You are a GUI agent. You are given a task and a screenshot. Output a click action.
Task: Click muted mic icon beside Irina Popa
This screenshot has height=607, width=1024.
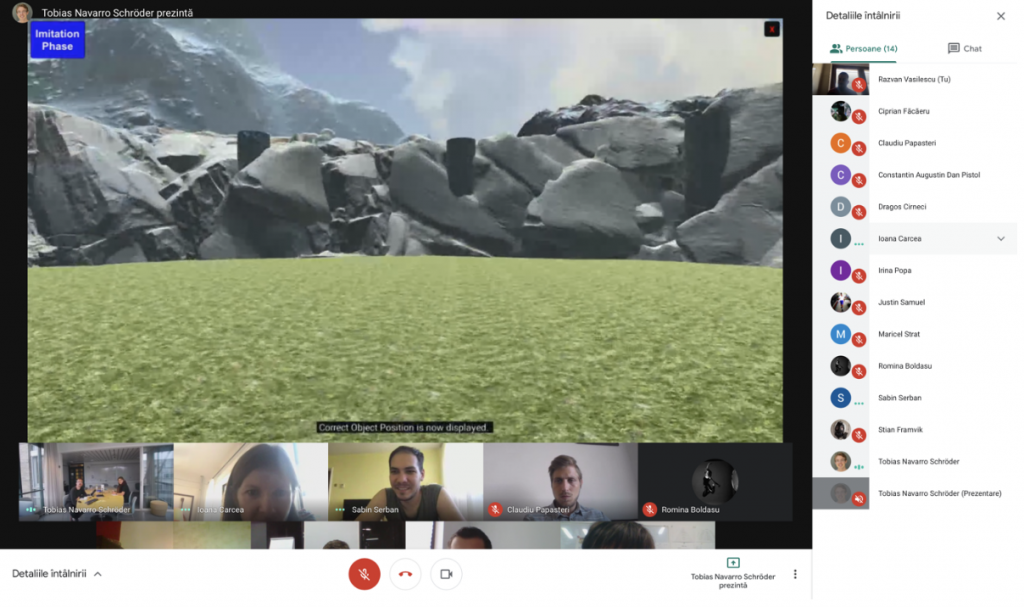858,276
